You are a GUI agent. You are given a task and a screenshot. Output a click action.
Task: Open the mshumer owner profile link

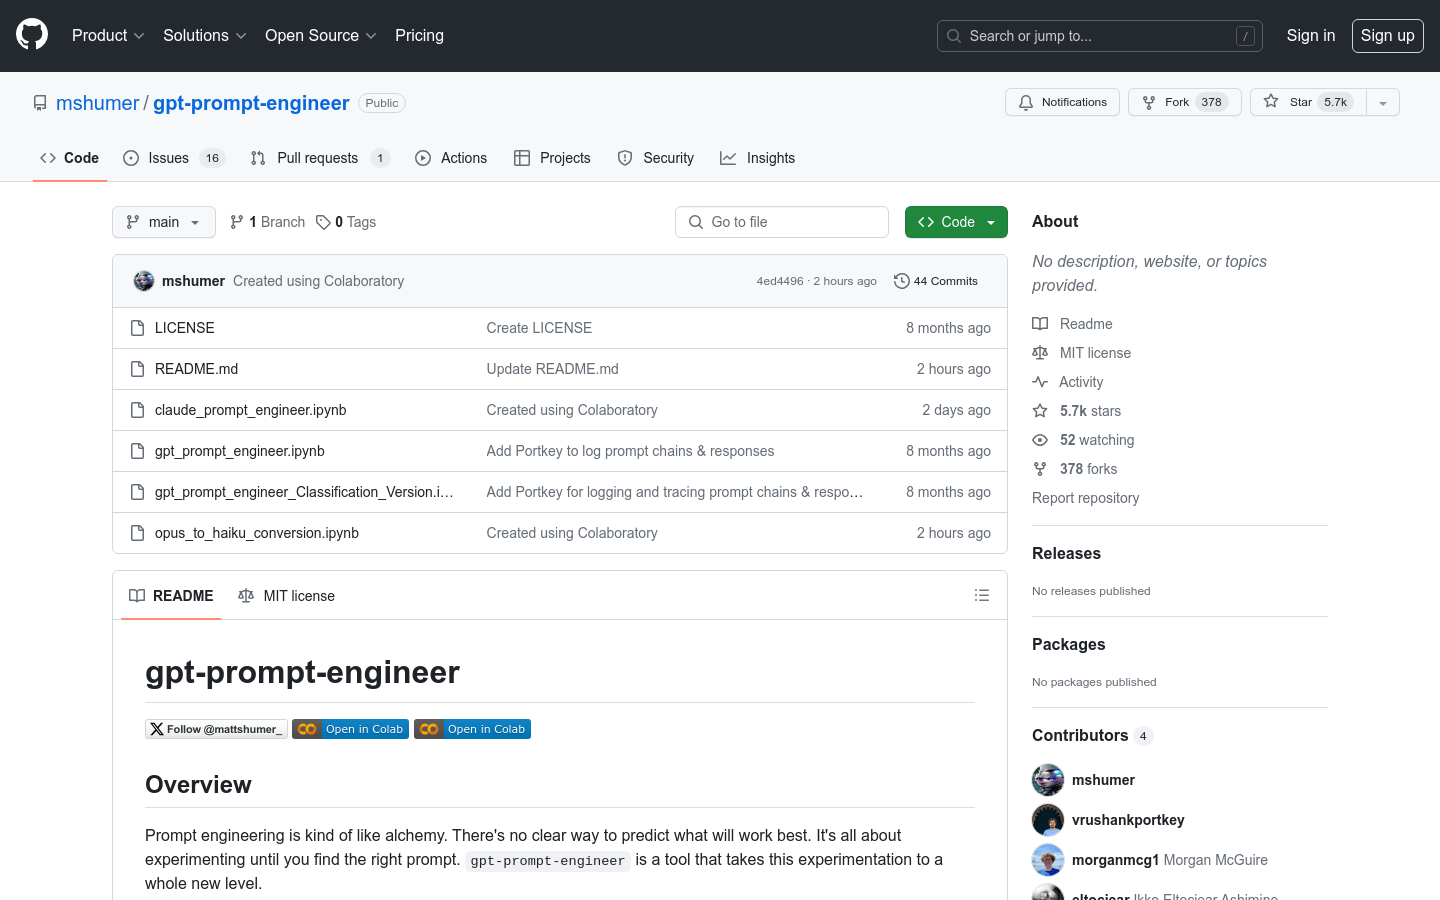pos(97,103)
